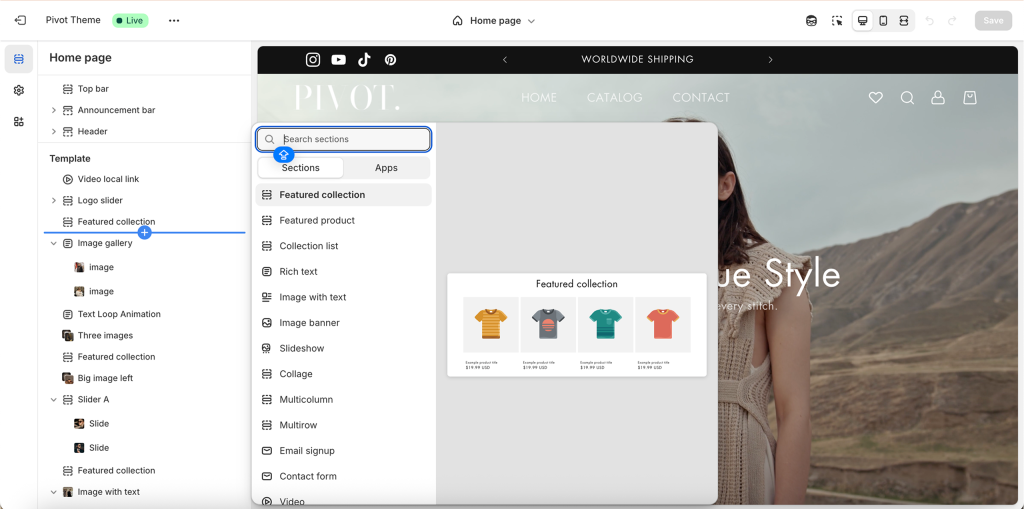Image resolution: width=1024 pixels, height=509 pixels.
Task: Choose Collection list section
Action: 344,246
